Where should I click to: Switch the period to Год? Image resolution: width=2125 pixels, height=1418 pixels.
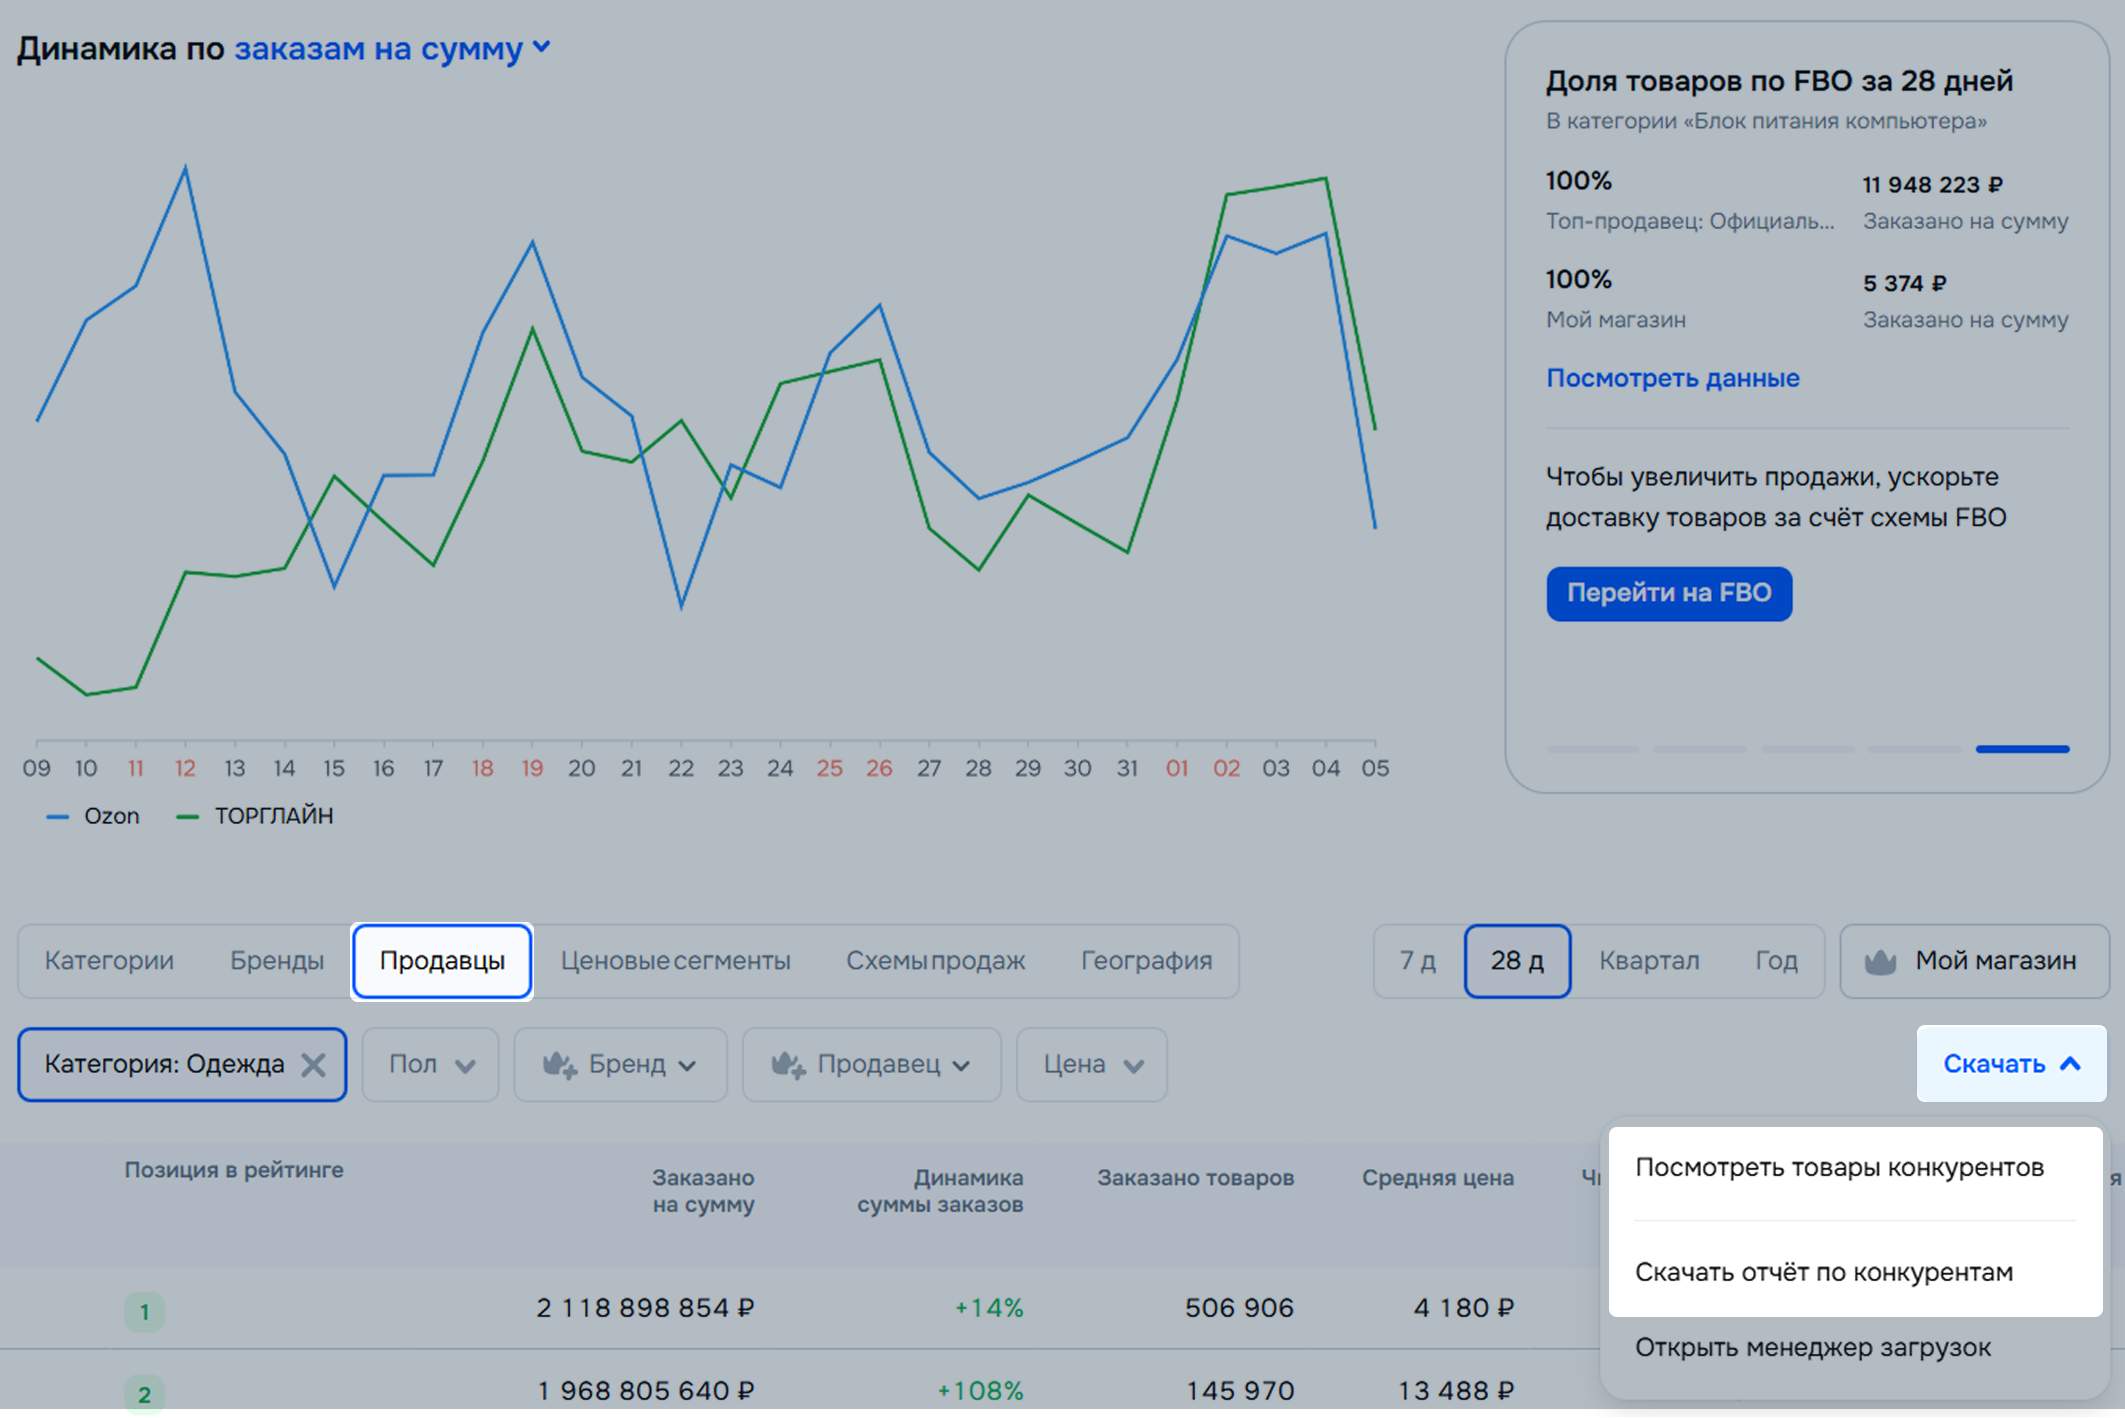point(1776,961)
